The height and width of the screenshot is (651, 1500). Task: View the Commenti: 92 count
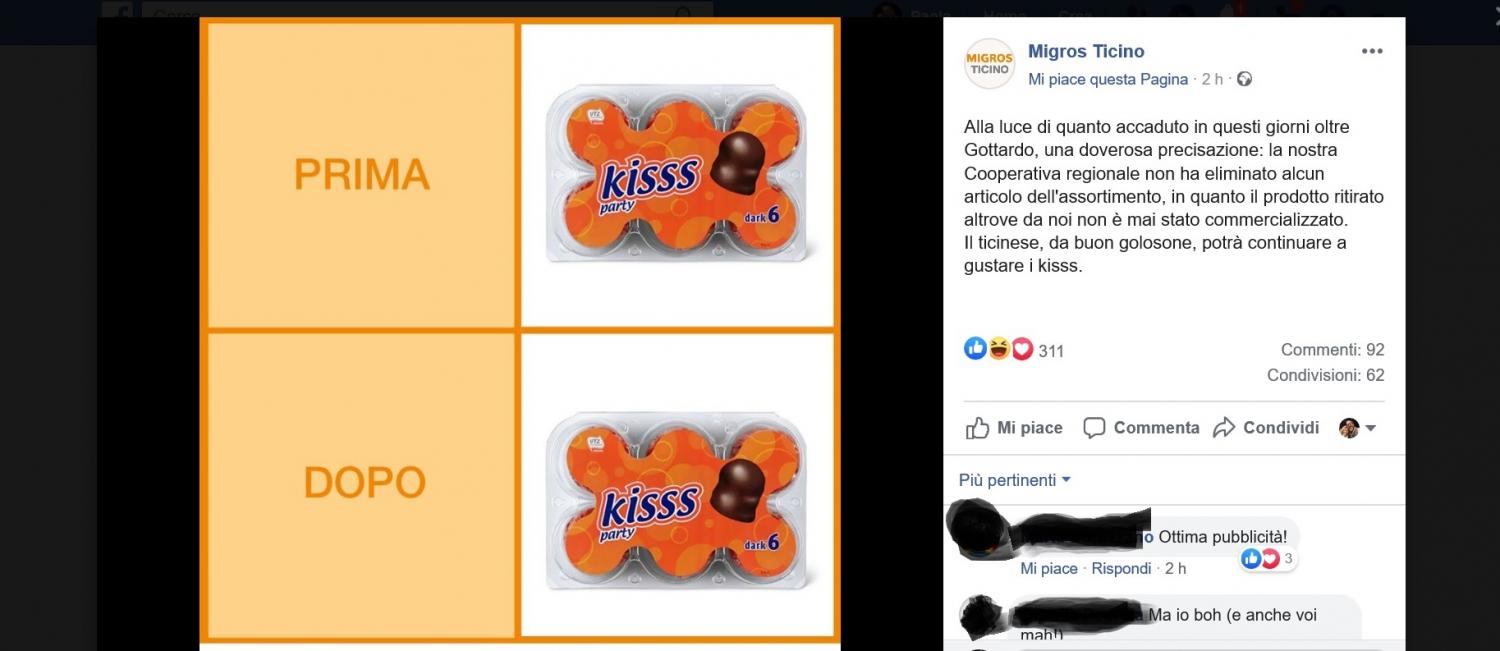click(1332, 350)
